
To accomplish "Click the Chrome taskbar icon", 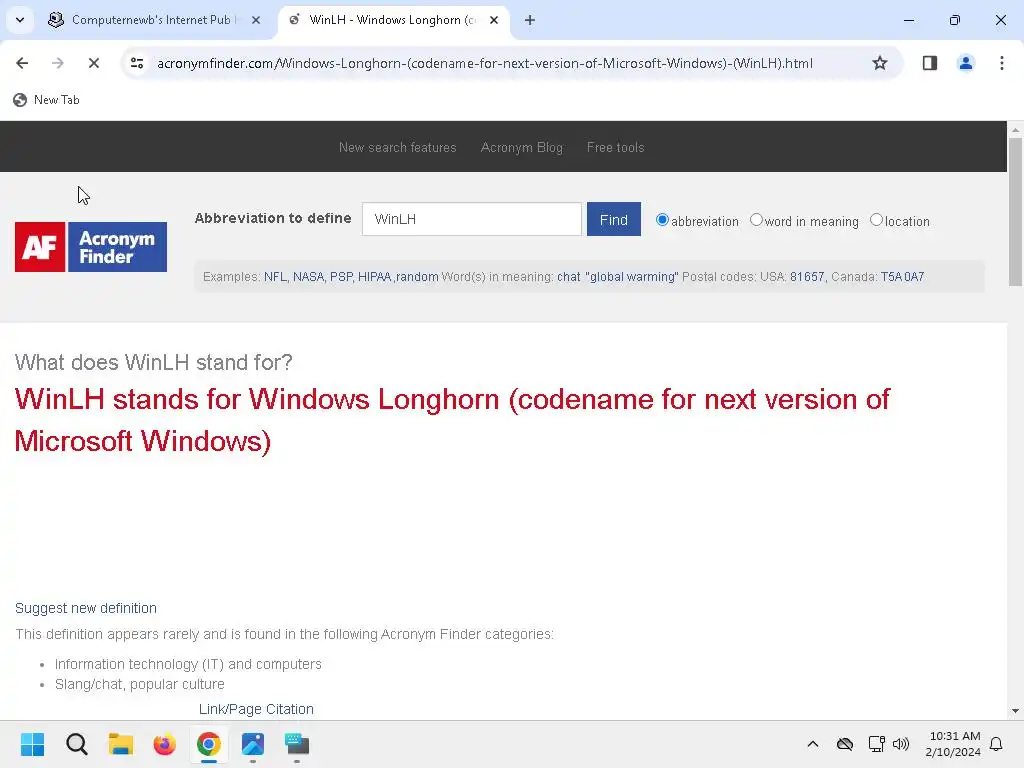I will tap(208, 744).
